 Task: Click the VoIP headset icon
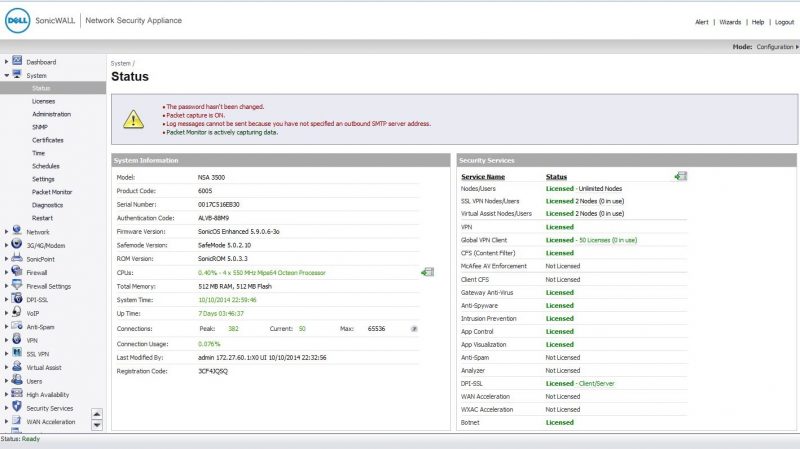pyautogui.click(x=17, y=312)
